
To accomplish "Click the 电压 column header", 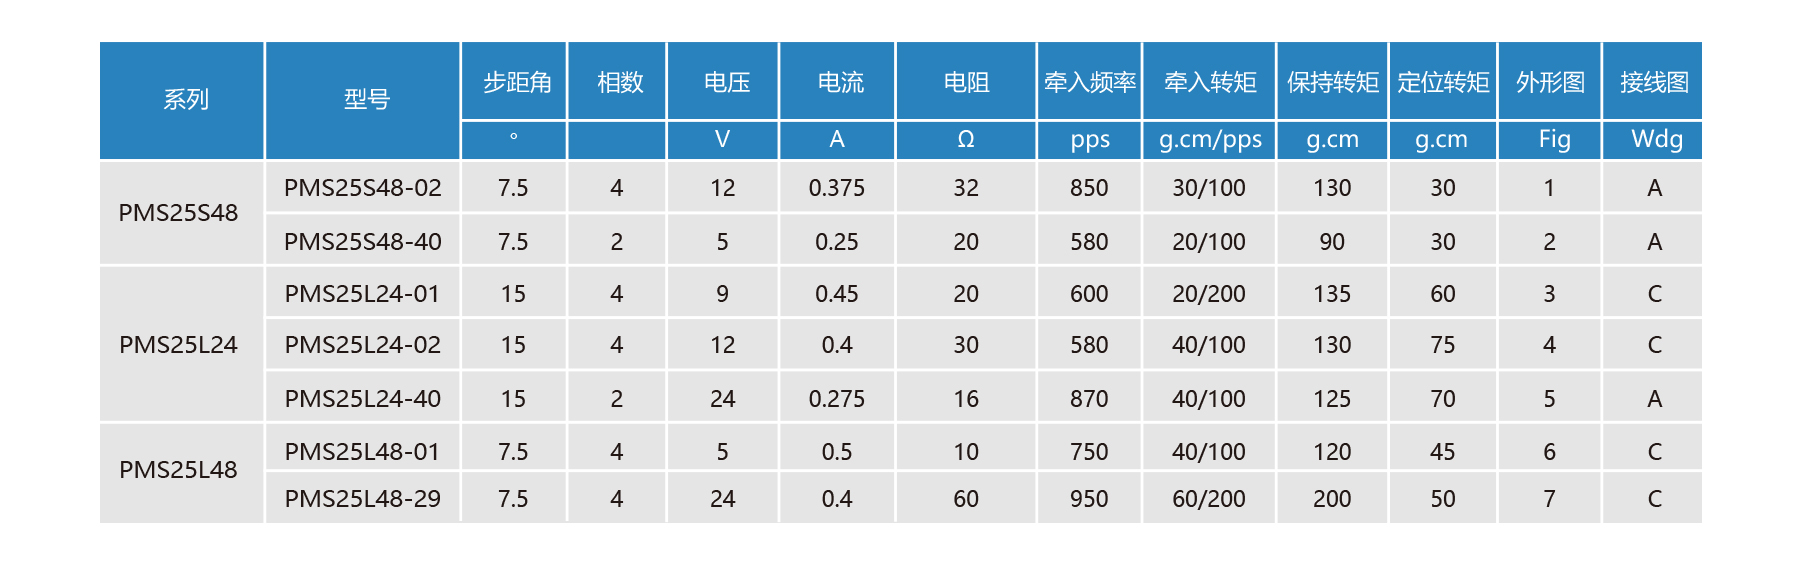I will (x=726, y=82).
